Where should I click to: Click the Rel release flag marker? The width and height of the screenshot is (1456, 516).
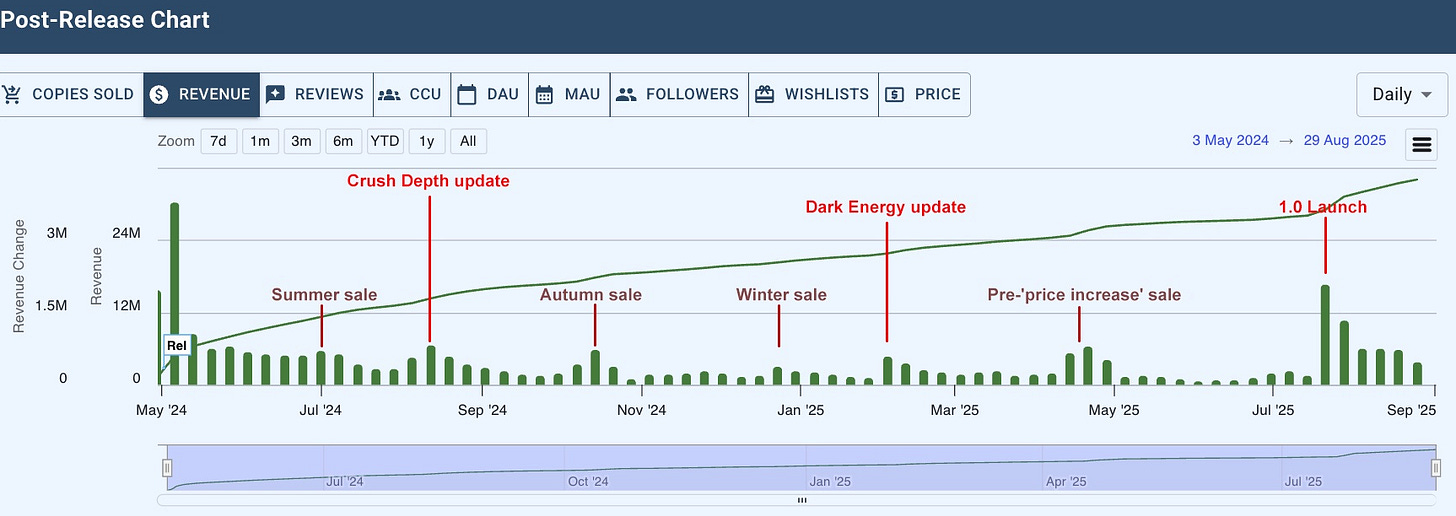pos(177,345)
